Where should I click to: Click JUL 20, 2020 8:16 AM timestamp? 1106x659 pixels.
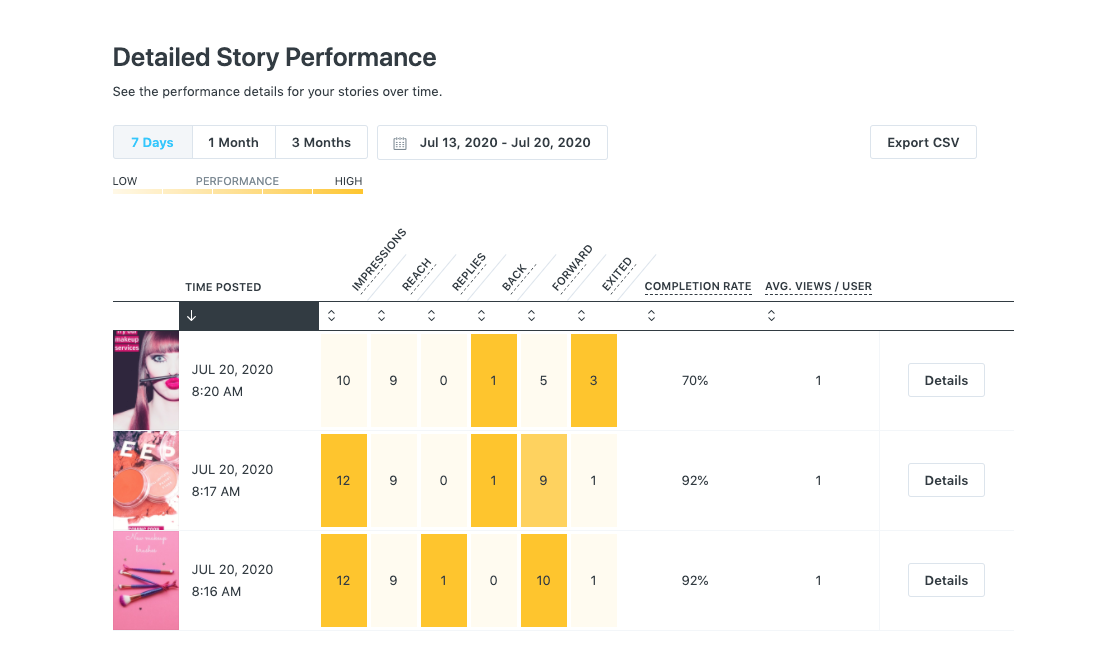coord(232,581)
